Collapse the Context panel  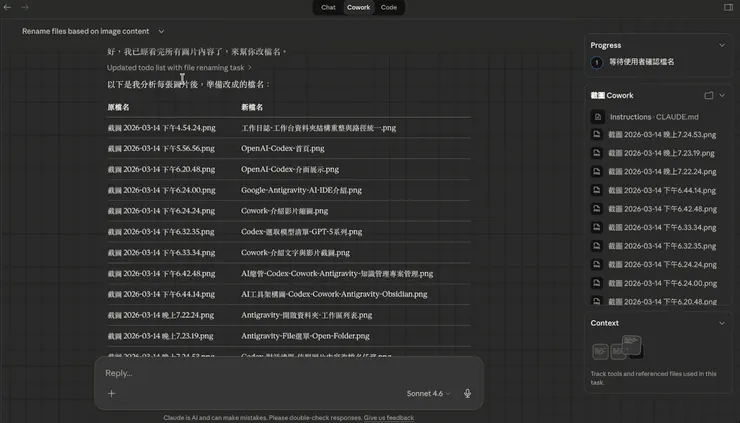pyautogui.click(x=722, y=323)
